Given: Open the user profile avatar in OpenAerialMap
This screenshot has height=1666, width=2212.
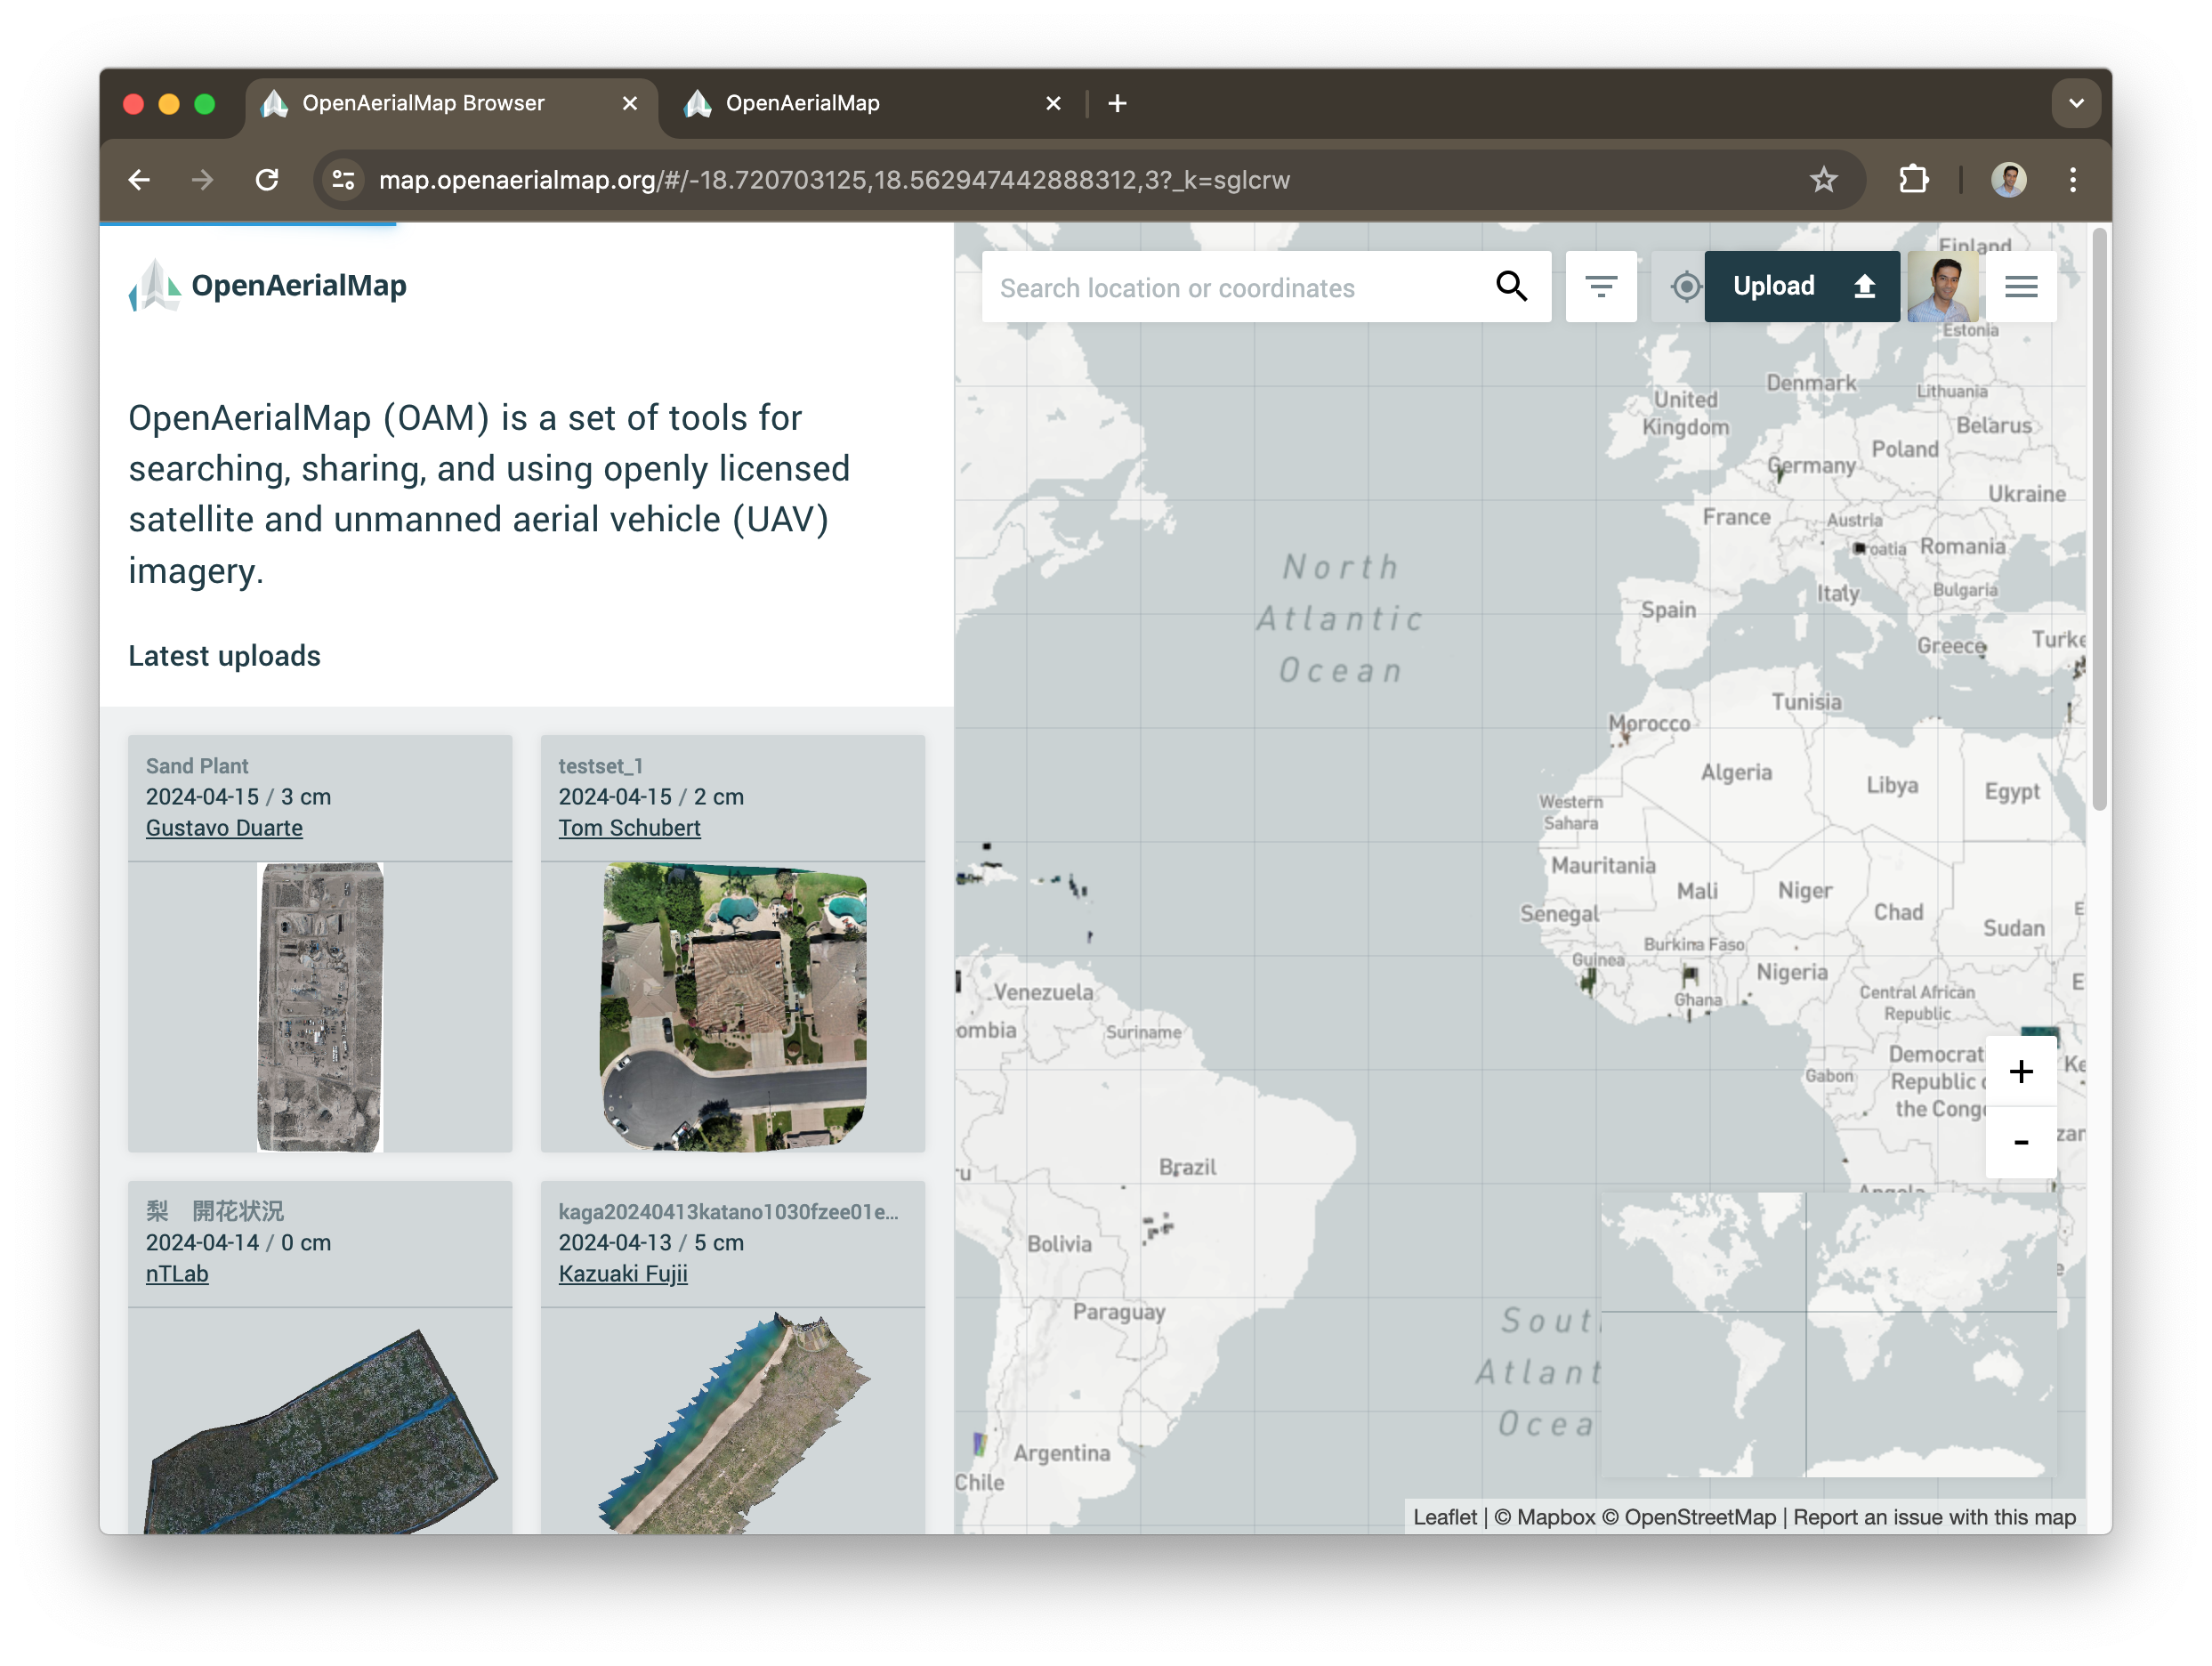Looking at the screenshot, I should 1943,287.
